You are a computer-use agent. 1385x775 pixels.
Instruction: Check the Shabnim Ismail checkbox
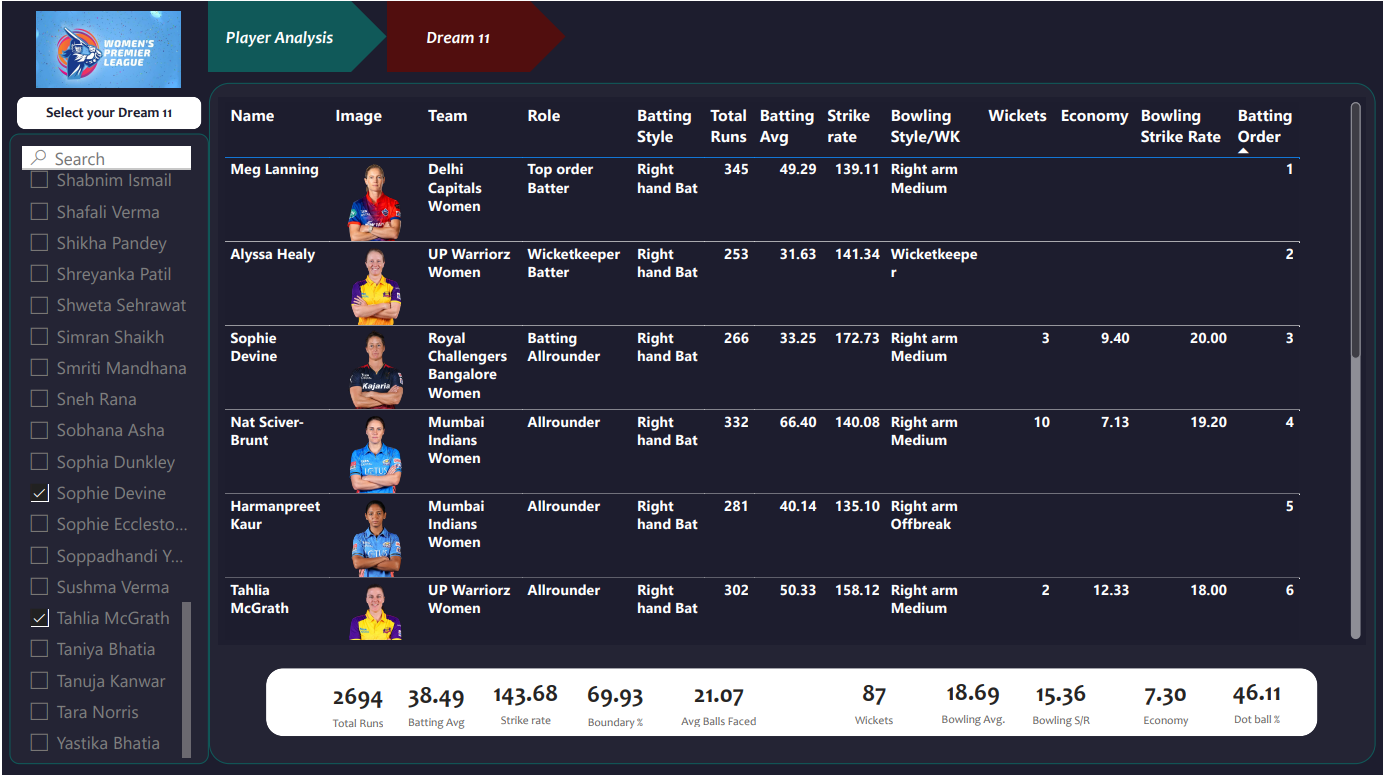pos(39,181)
